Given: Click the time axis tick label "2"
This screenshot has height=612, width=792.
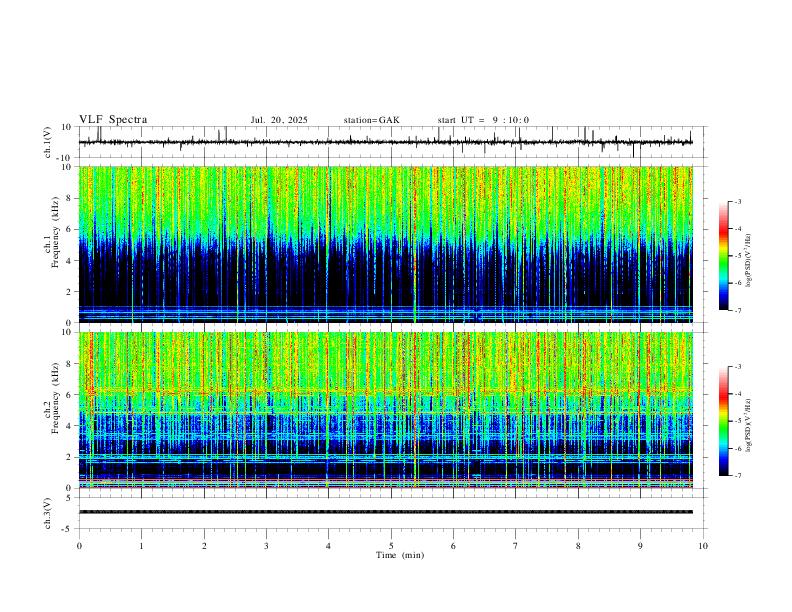Looking at the screenshot, I should point(204,546).
